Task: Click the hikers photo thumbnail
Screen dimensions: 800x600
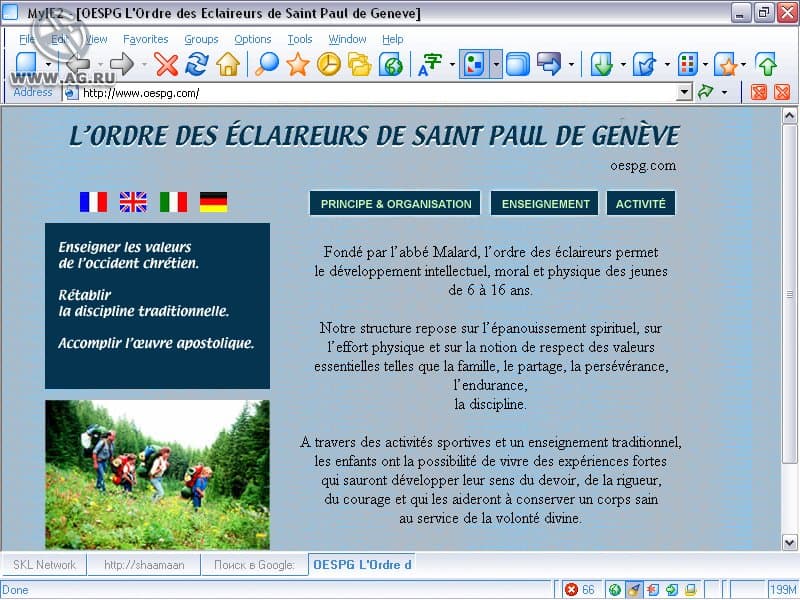Action: [157, 474]
